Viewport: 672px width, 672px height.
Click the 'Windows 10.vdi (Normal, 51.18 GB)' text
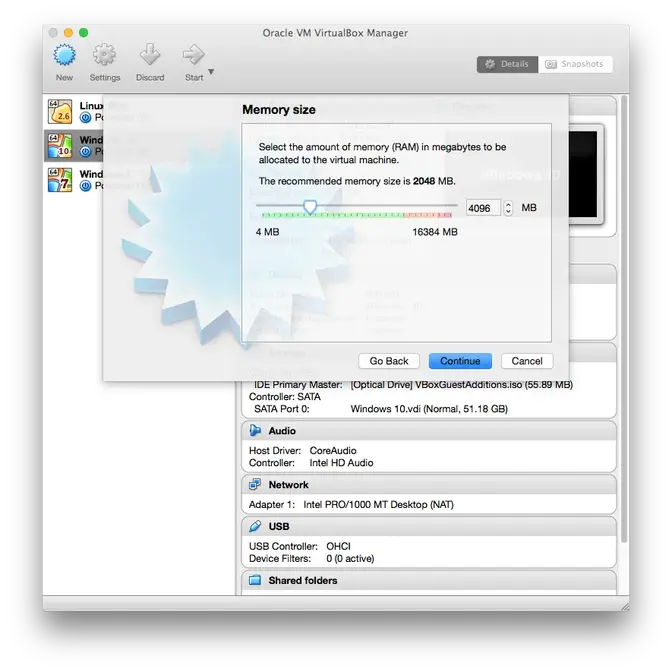pyautogui.click(x=429, y=409)
